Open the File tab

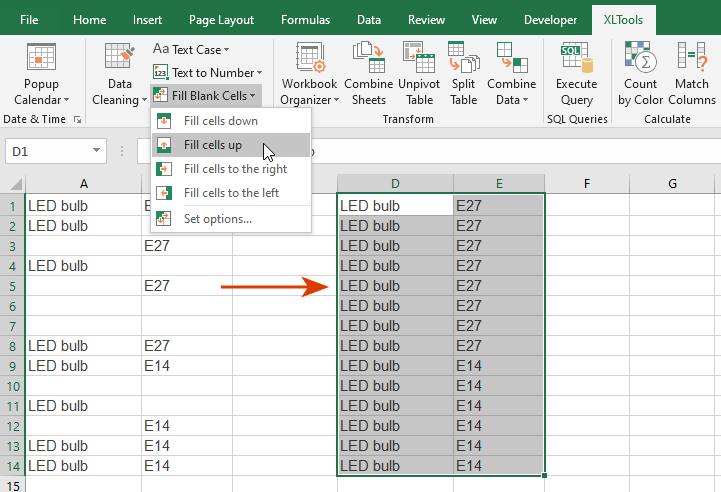(29, 20)
